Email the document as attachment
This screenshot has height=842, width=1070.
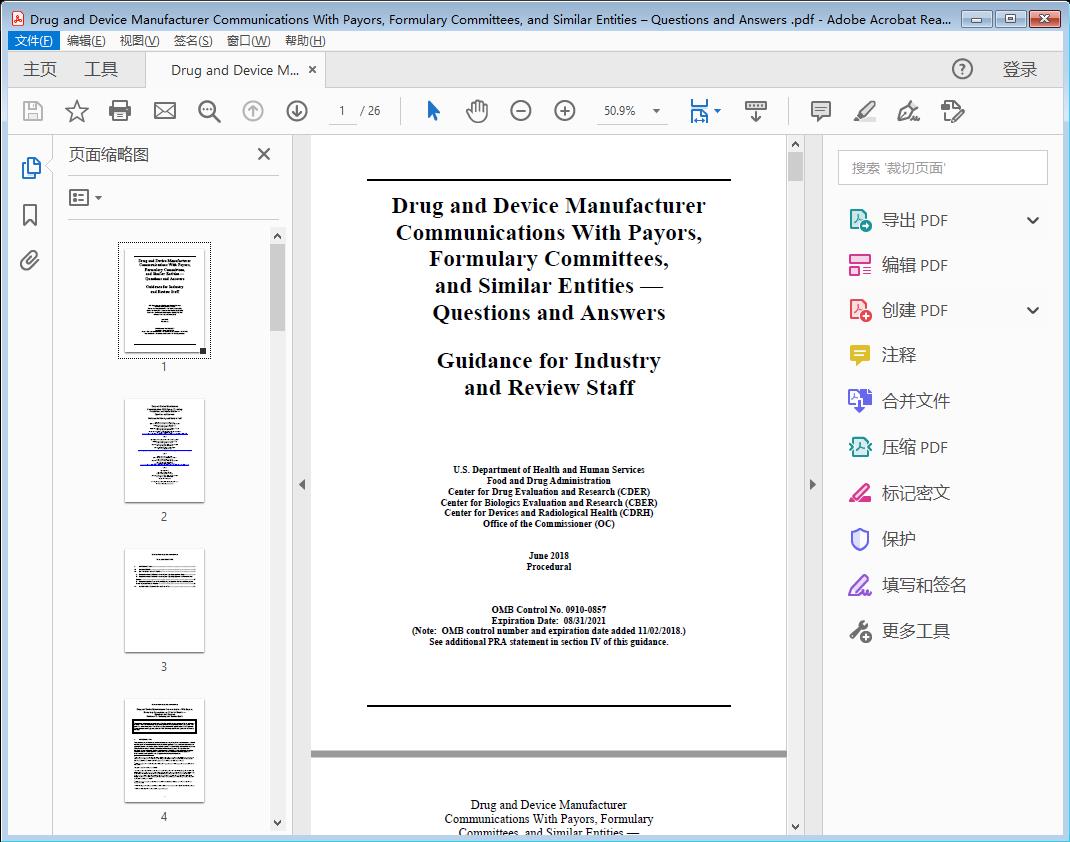(164, 111)
